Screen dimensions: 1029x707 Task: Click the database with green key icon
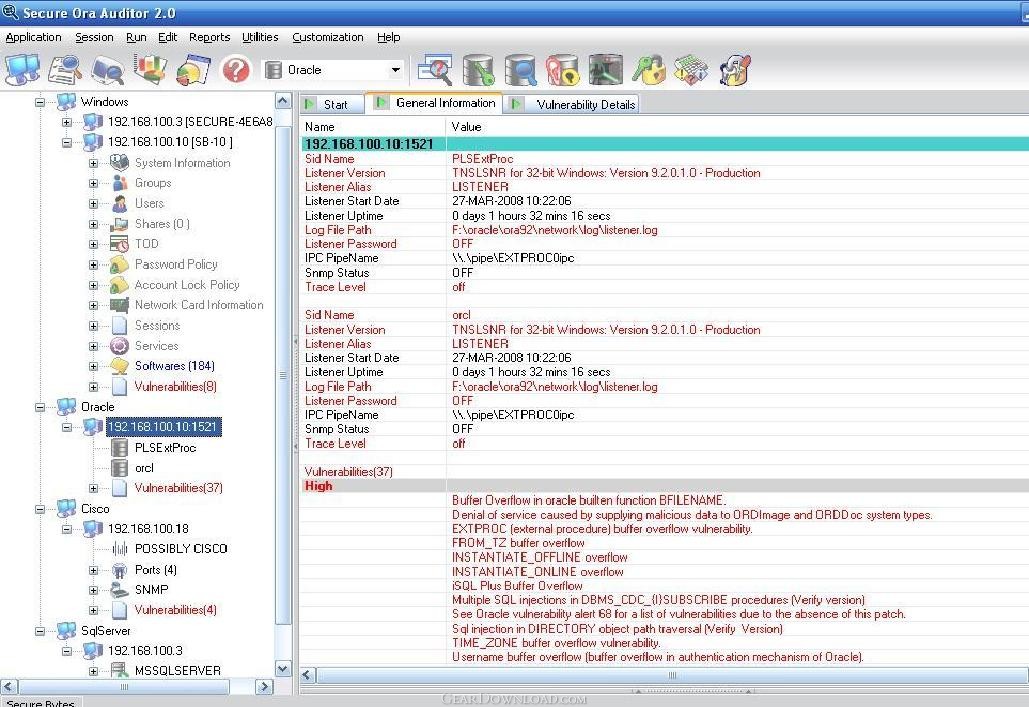coord(478,70)
